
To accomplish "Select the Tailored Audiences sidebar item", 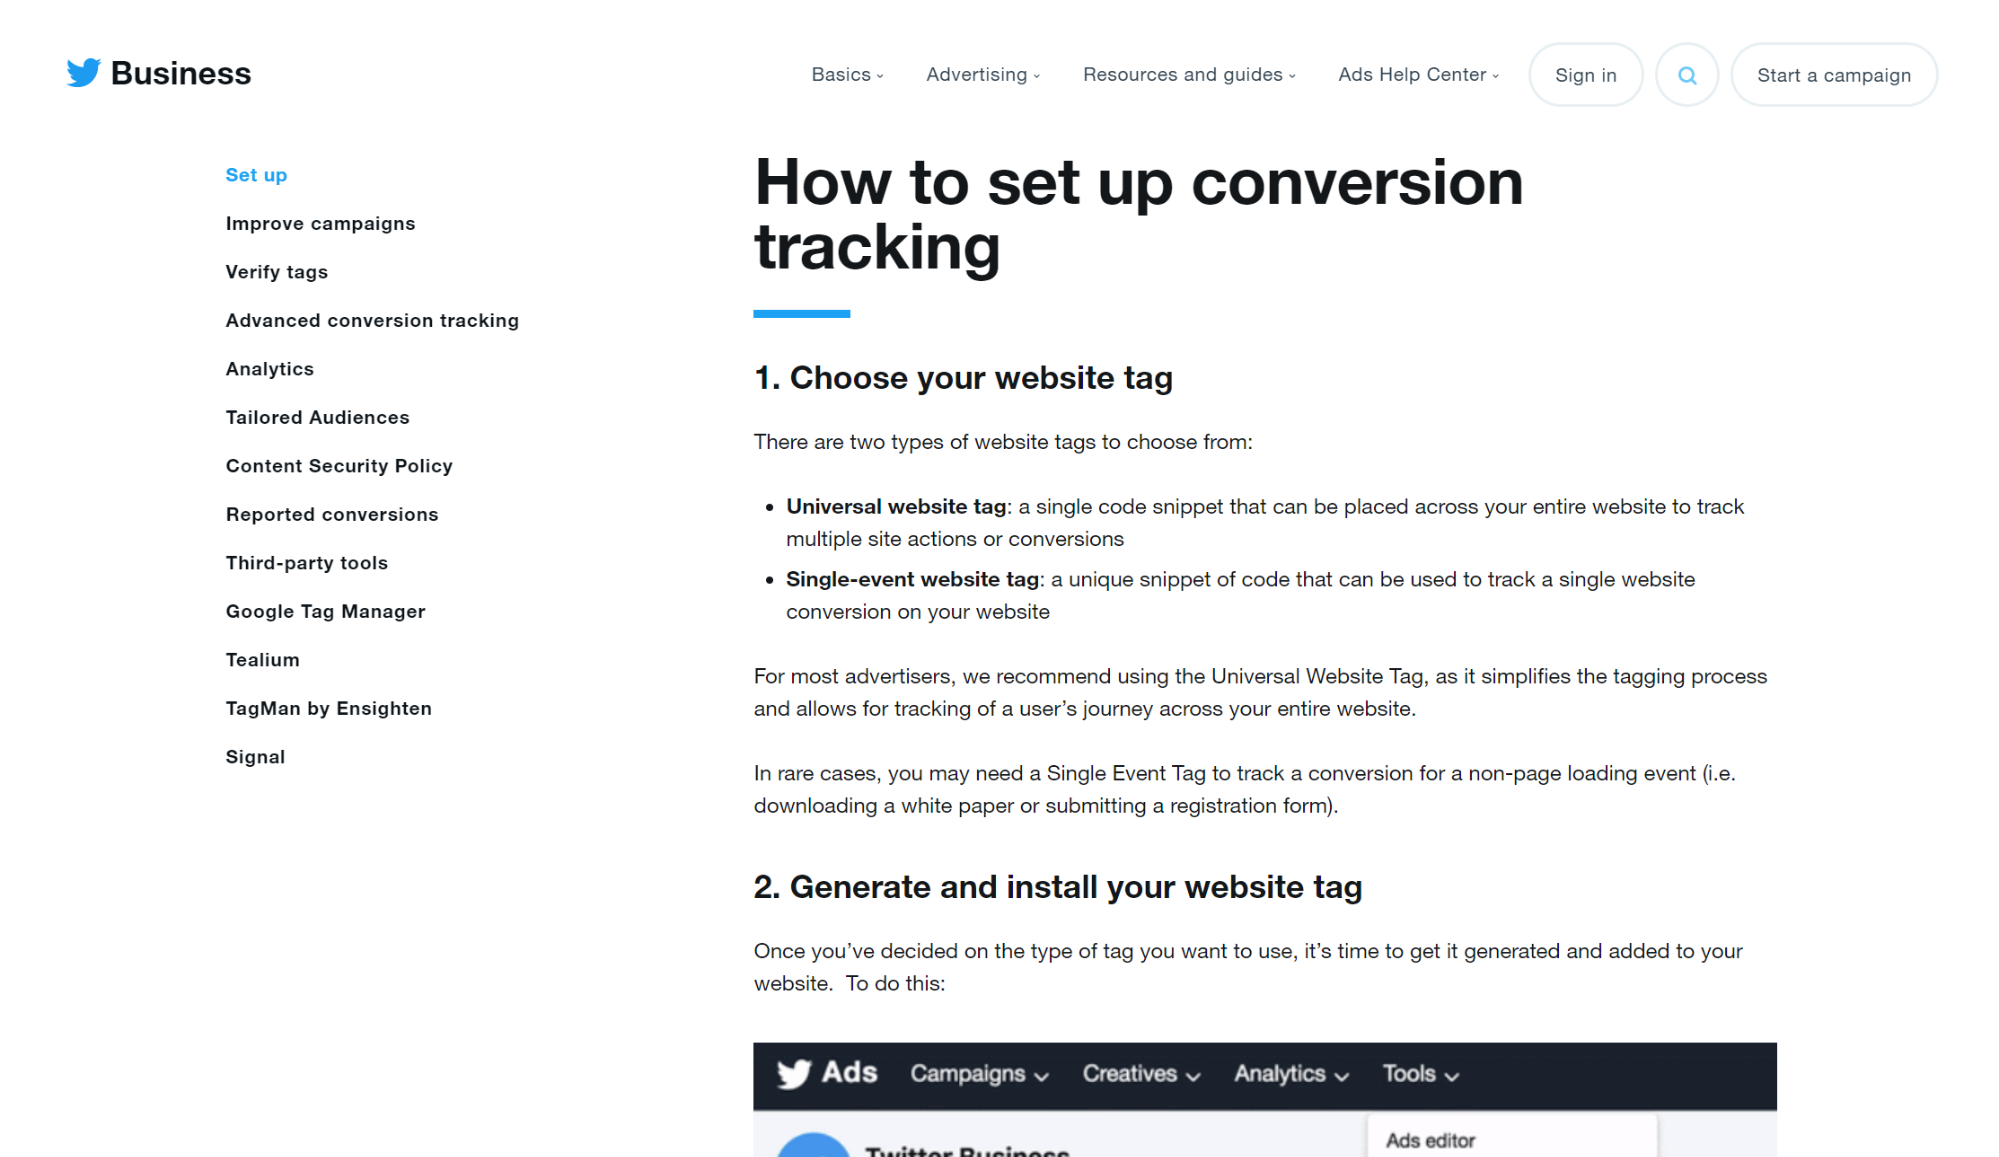I will [318, 417].
